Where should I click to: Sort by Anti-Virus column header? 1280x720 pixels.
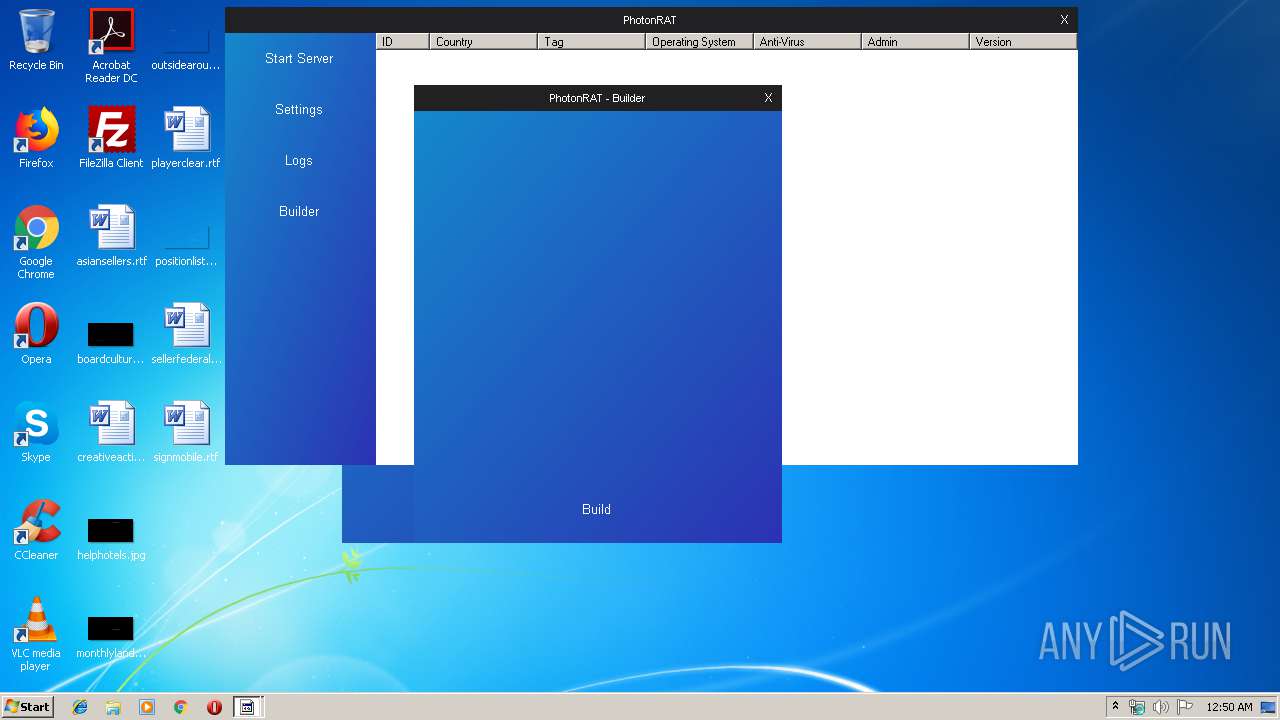[807, 42]
